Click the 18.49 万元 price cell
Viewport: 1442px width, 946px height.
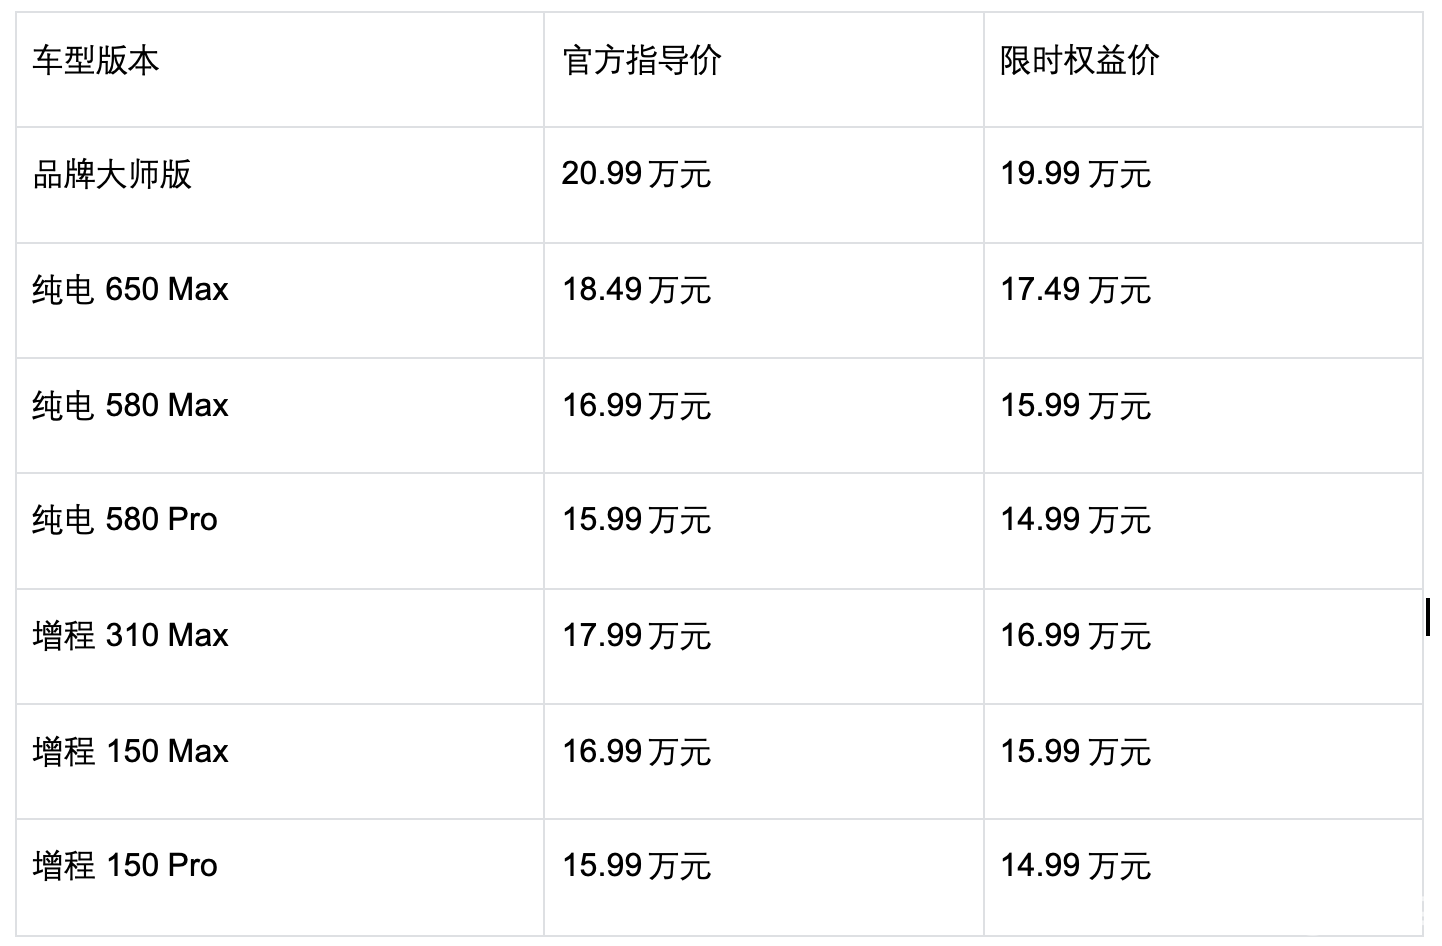tap(636, 290)
